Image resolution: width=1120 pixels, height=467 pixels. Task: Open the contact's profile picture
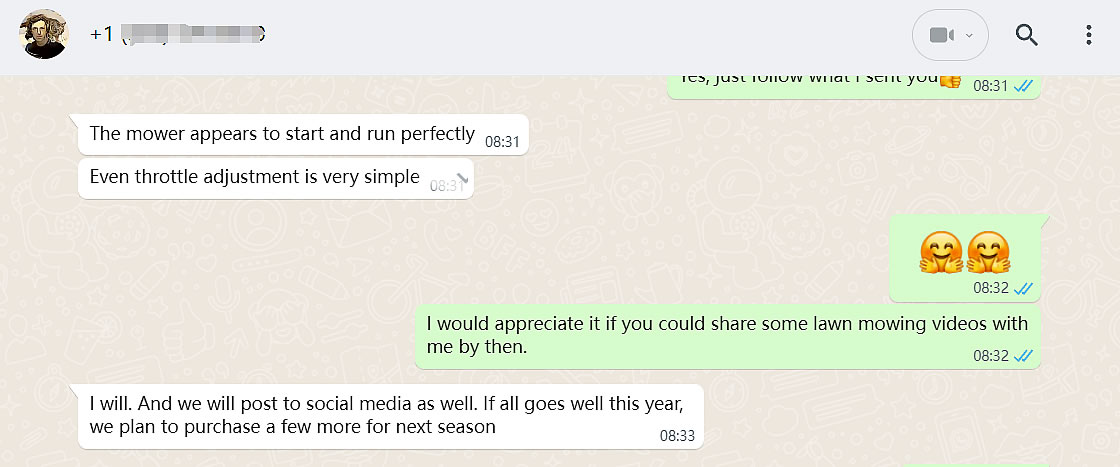pos(44,35)
